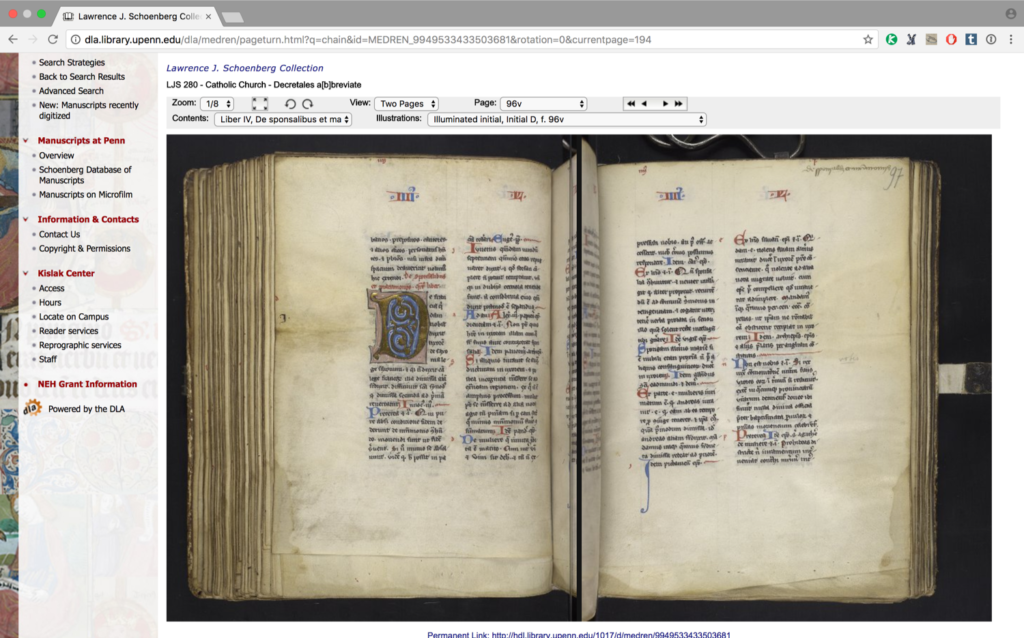The height and width of the screenshot is (638, 1024).
Task: Open the Overview link
Action: (56, 155)
